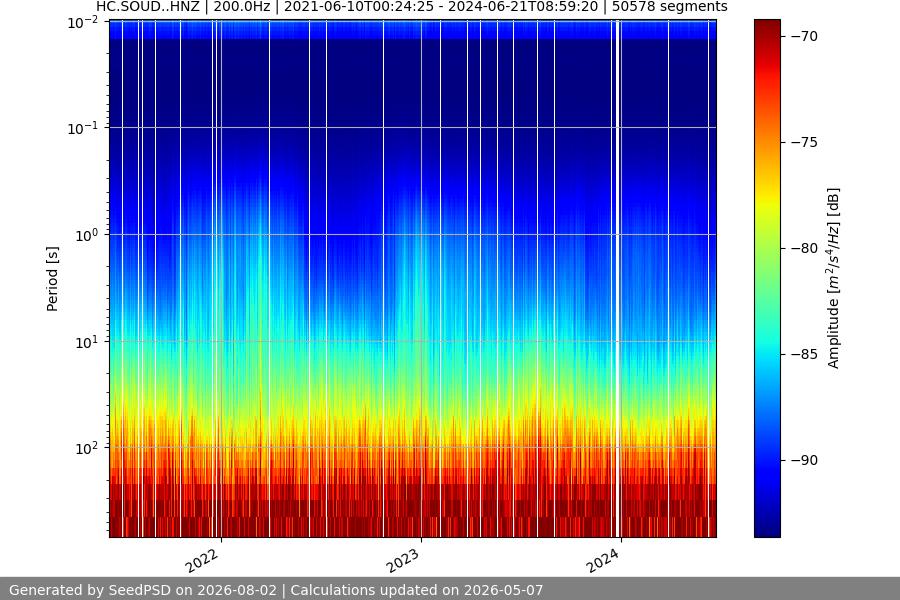
Task: Click the 2022 x-axis tick label
Action: (202, 560)
